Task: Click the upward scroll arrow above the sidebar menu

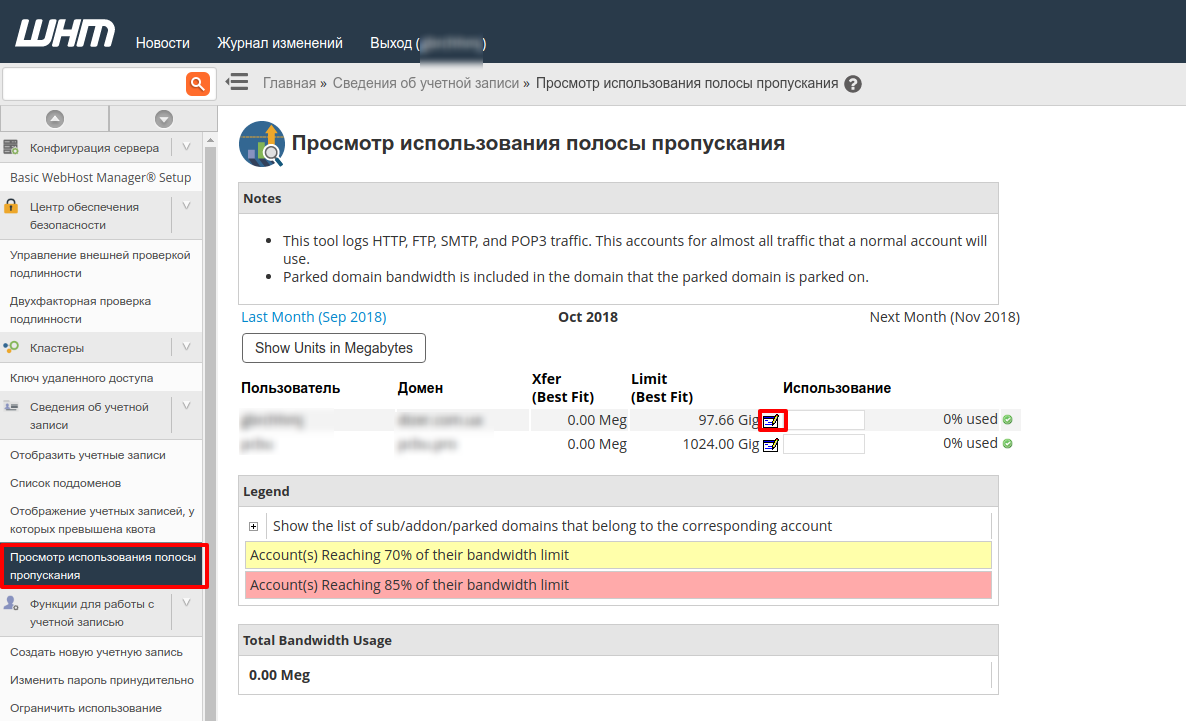Action: click(54, 118)
